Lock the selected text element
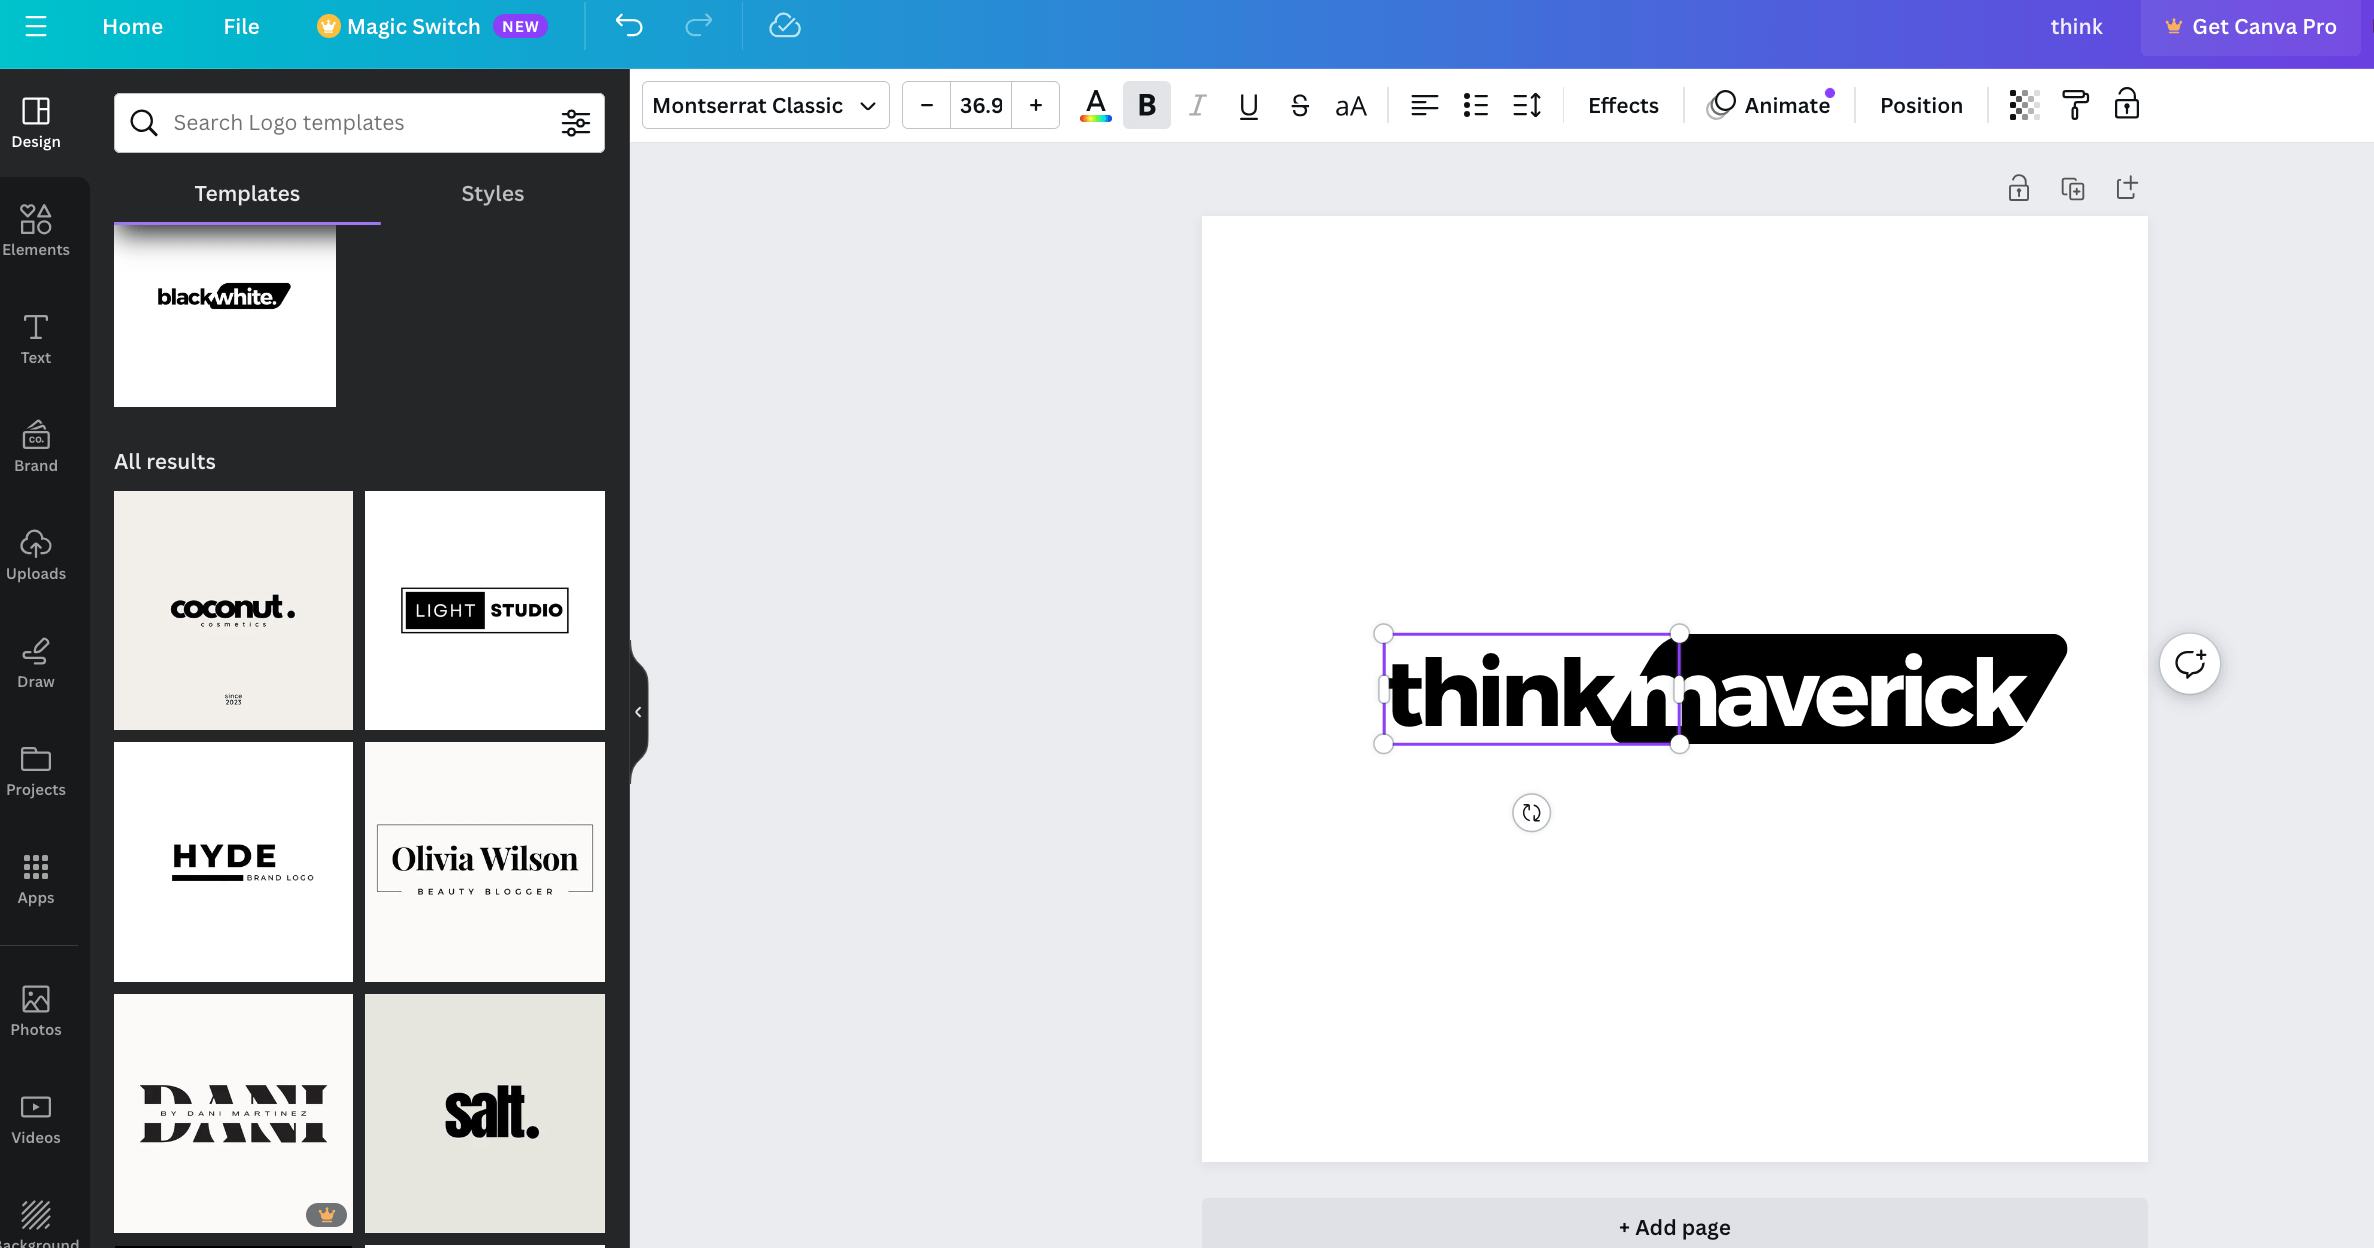 pyautogui.click(x=2127, y=105)
